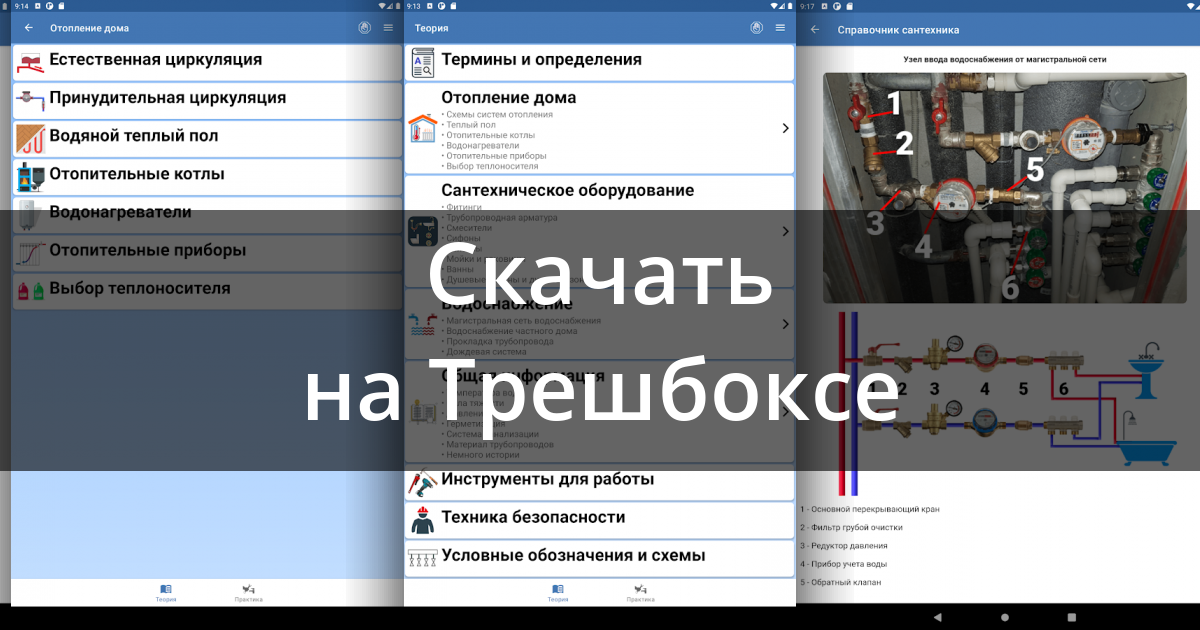Tap the Естественная циркуляция row icon
Viewport: 1200px width, 630px height.
click(30, 61)
